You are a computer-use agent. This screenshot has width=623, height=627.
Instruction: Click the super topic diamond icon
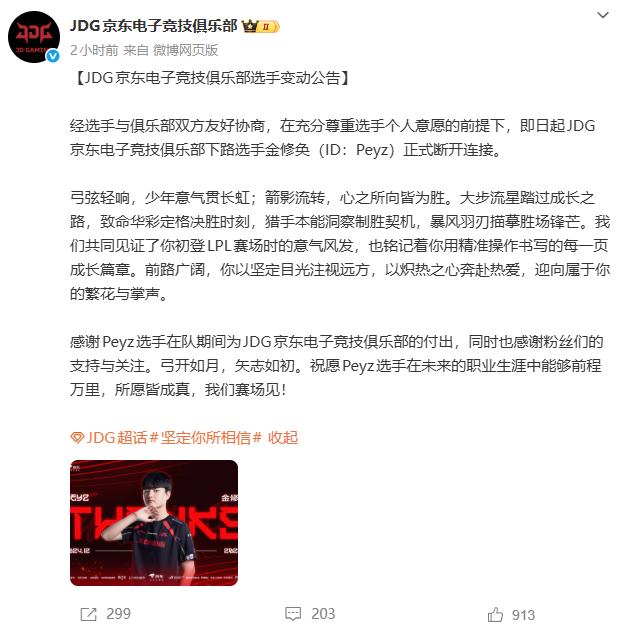point(77,438)
